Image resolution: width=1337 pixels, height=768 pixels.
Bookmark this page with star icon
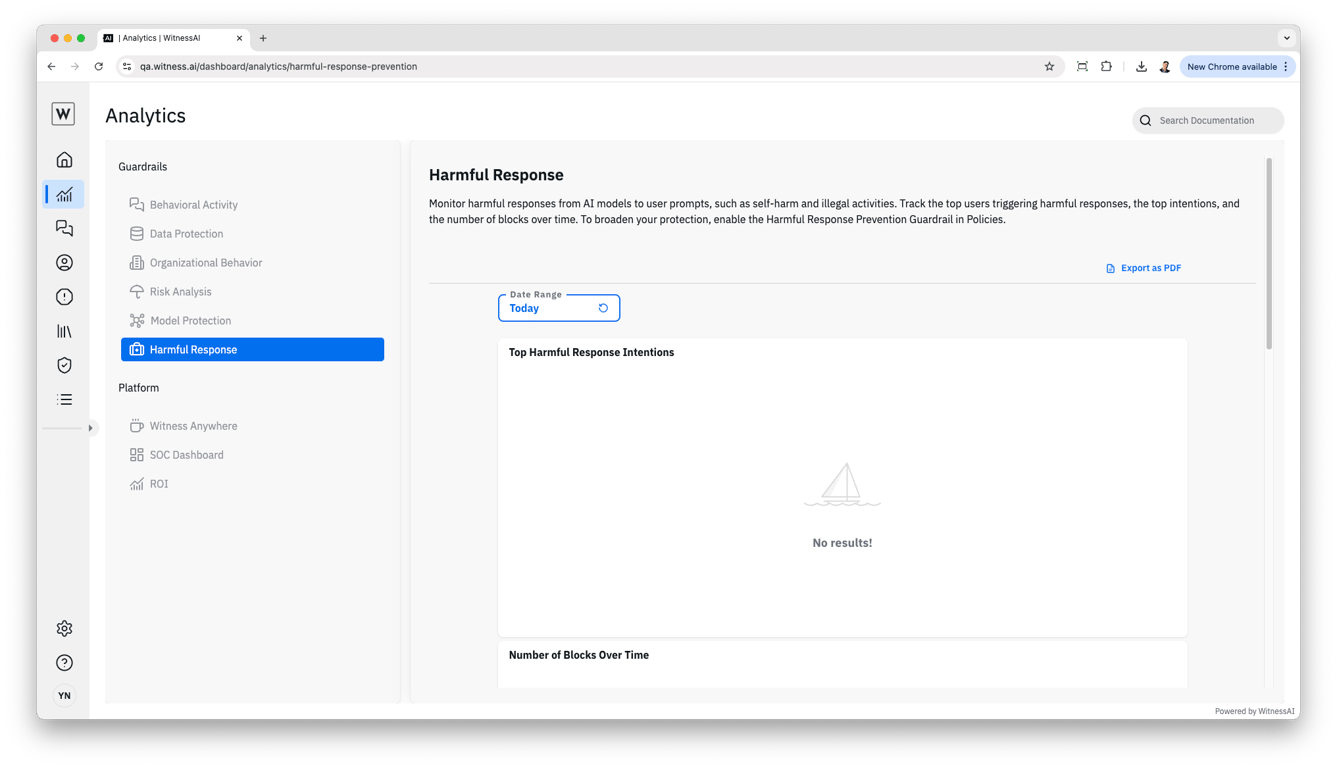pos(1049,67)
